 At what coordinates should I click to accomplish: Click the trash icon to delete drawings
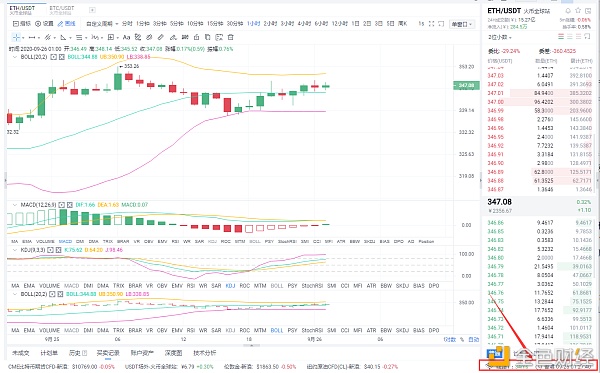[x=230, y=37]
